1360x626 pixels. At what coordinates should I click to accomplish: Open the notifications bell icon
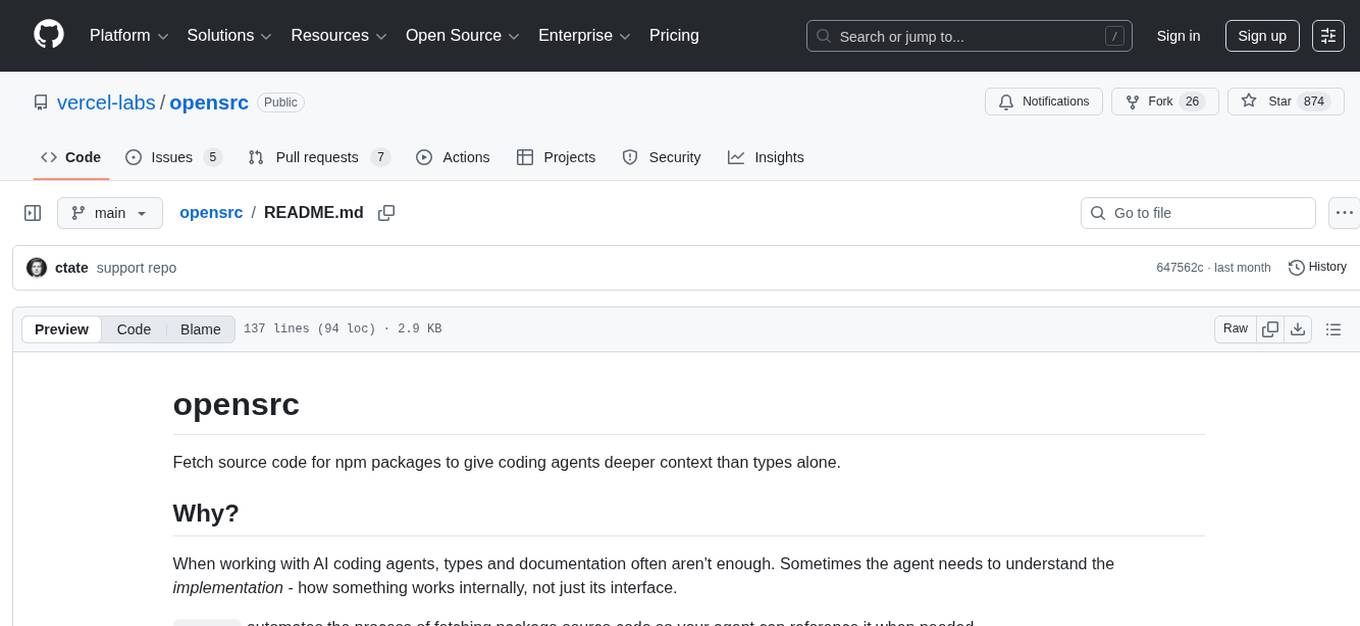pos(1005,101)
